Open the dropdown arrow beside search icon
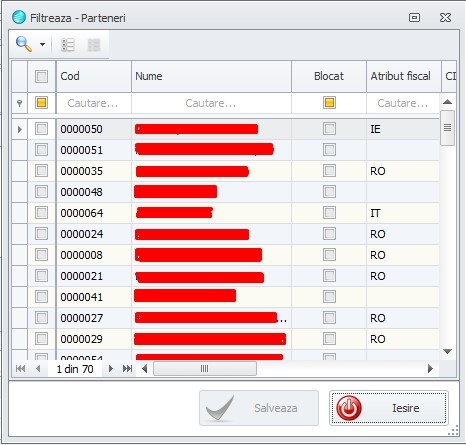Screen dimensions: 466x445 (42, 44)
